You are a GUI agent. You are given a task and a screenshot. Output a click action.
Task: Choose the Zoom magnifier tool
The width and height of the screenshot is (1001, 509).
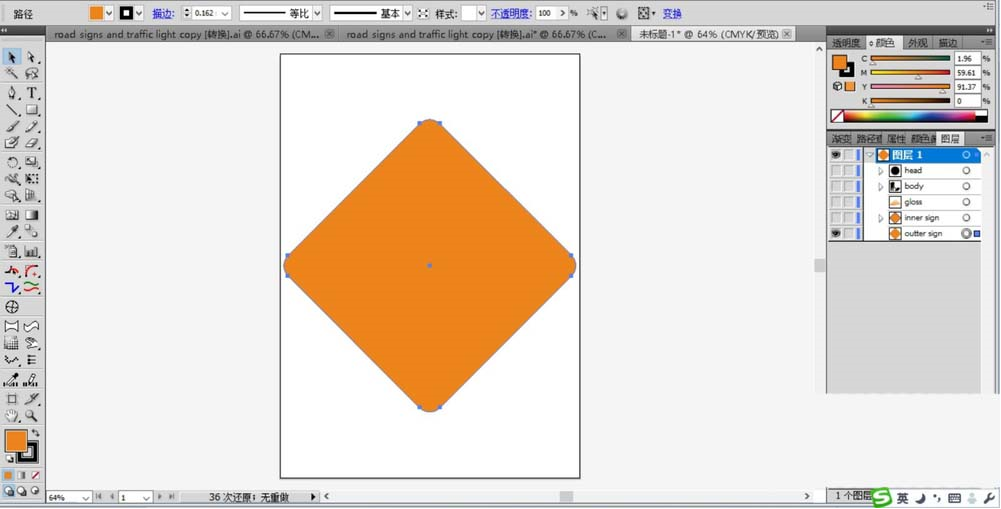[31, 416]
